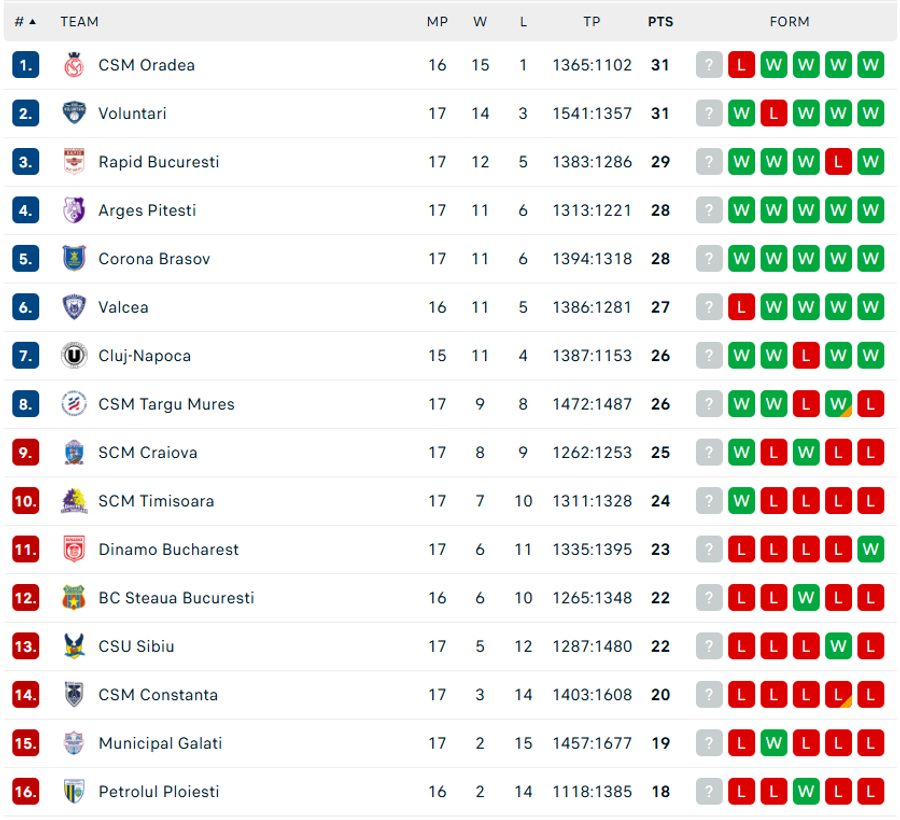Click the BC Steaua Bucuresti crest
This screenshot has height=820, width=900.
[x=73, y=598]
